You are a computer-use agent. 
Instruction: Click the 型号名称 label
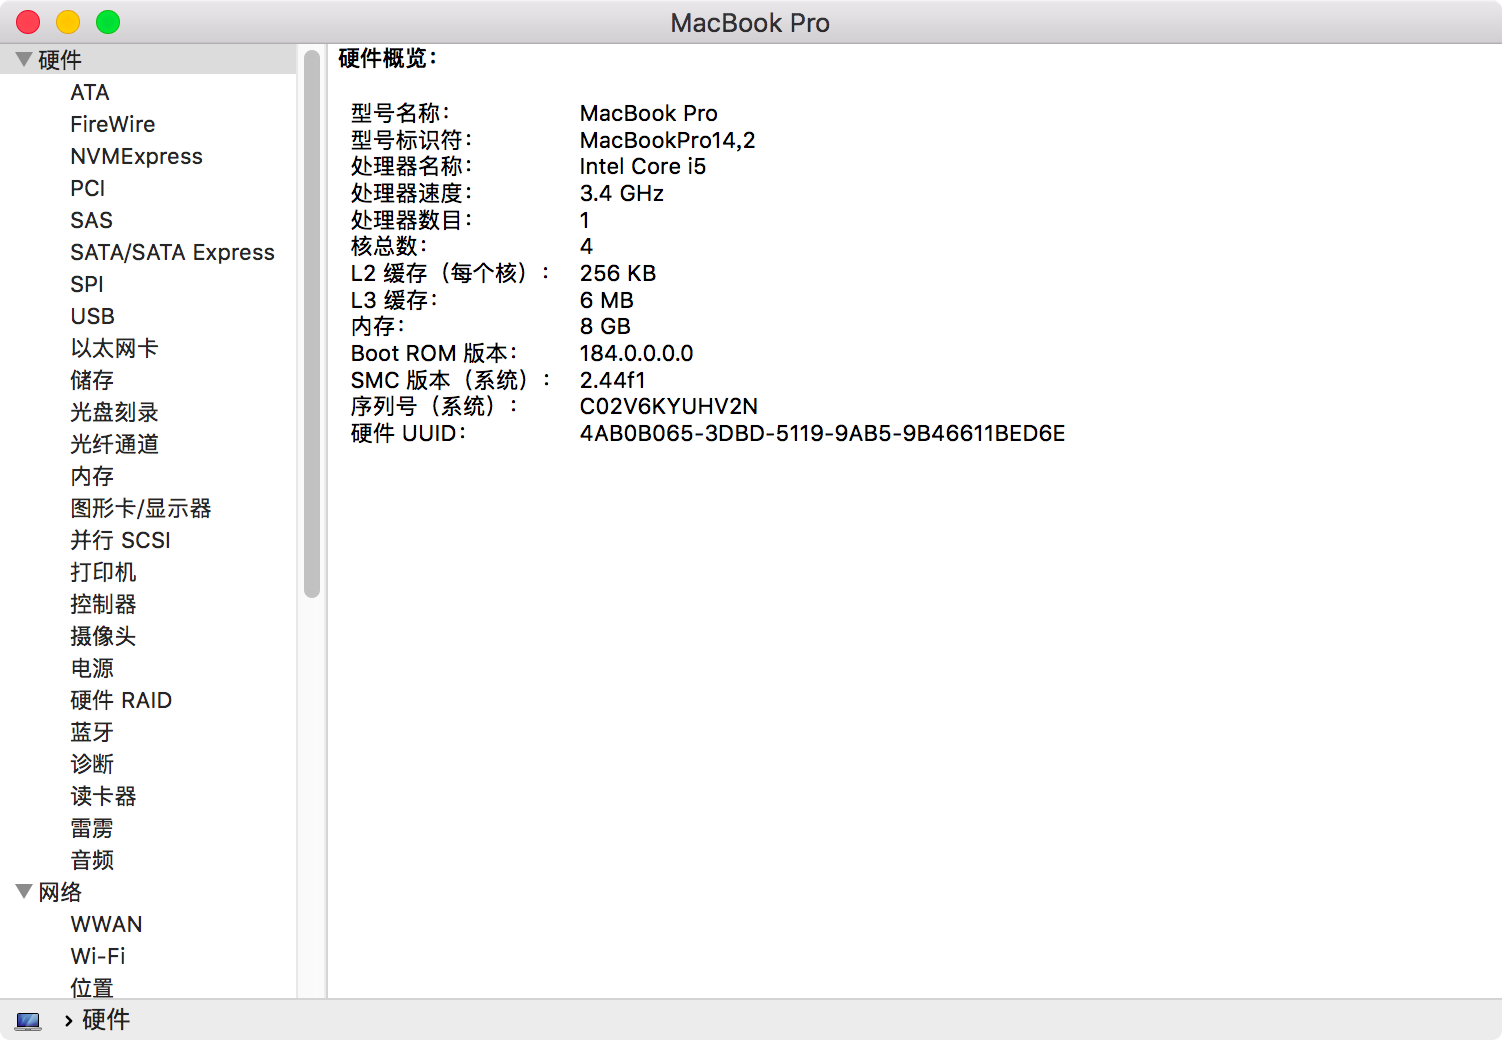pyautogui.click(x=400, y=113)
